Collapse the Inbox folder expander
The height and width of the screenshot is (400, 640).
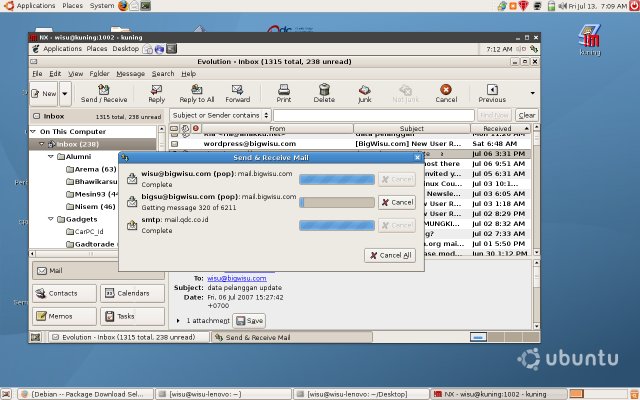click(x=42, y=144)
